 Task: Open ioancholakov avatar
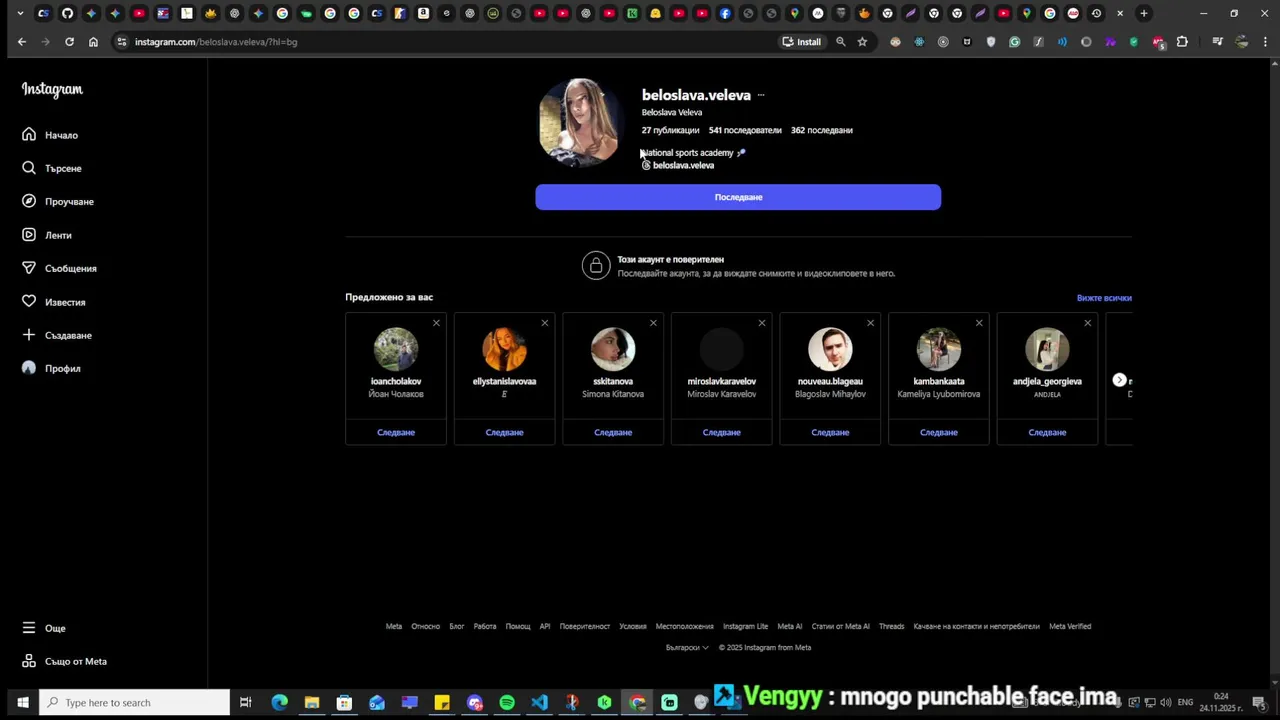click(x=396, y=349)
